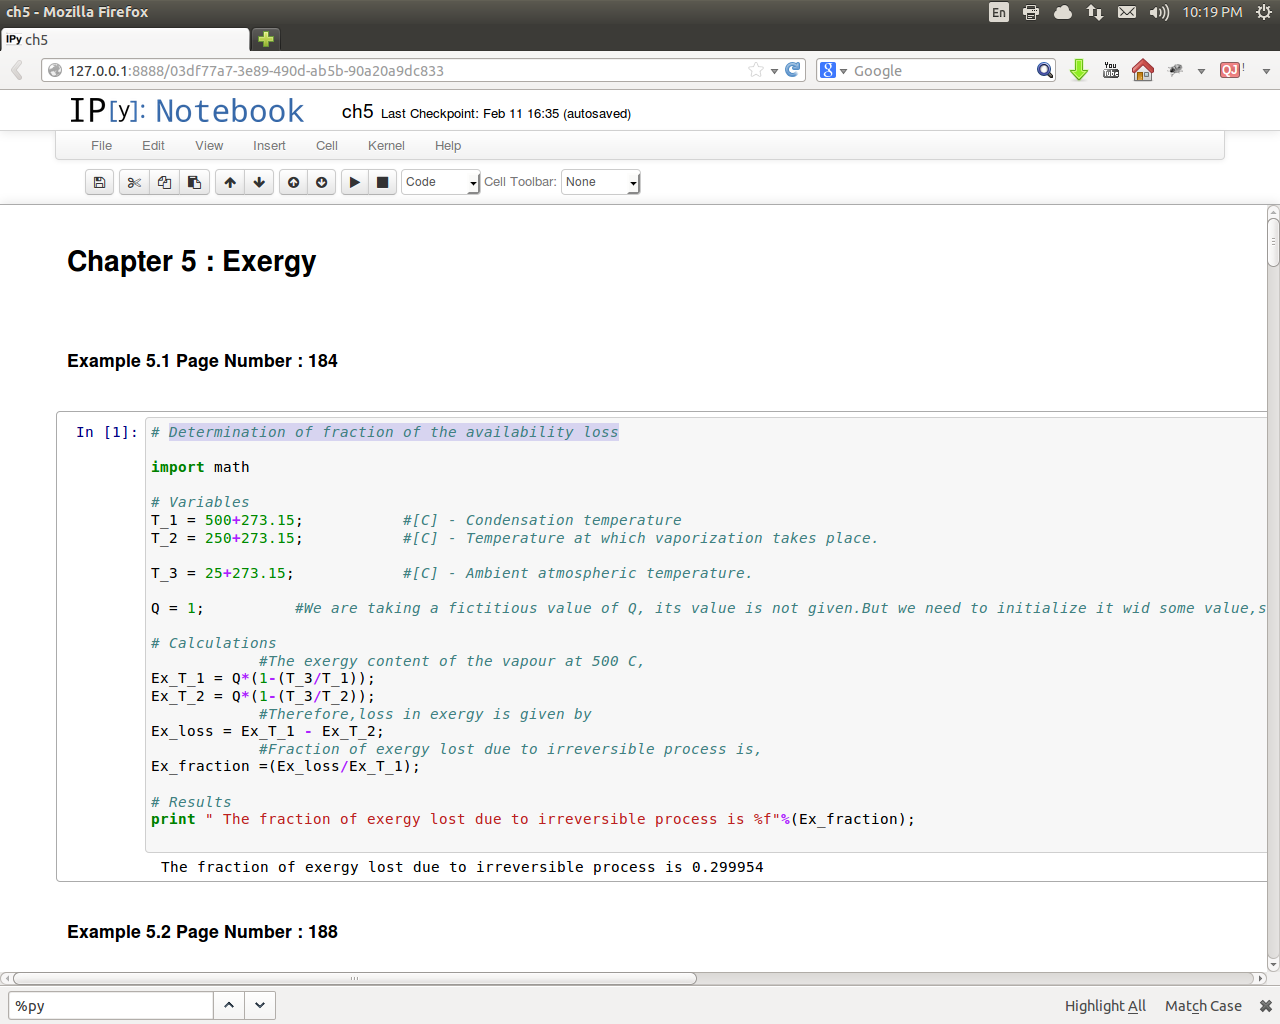The width and height of the screenshot is (1280, 1024).
Task: Reload the page in Firefox
Action: pos(793,70)
